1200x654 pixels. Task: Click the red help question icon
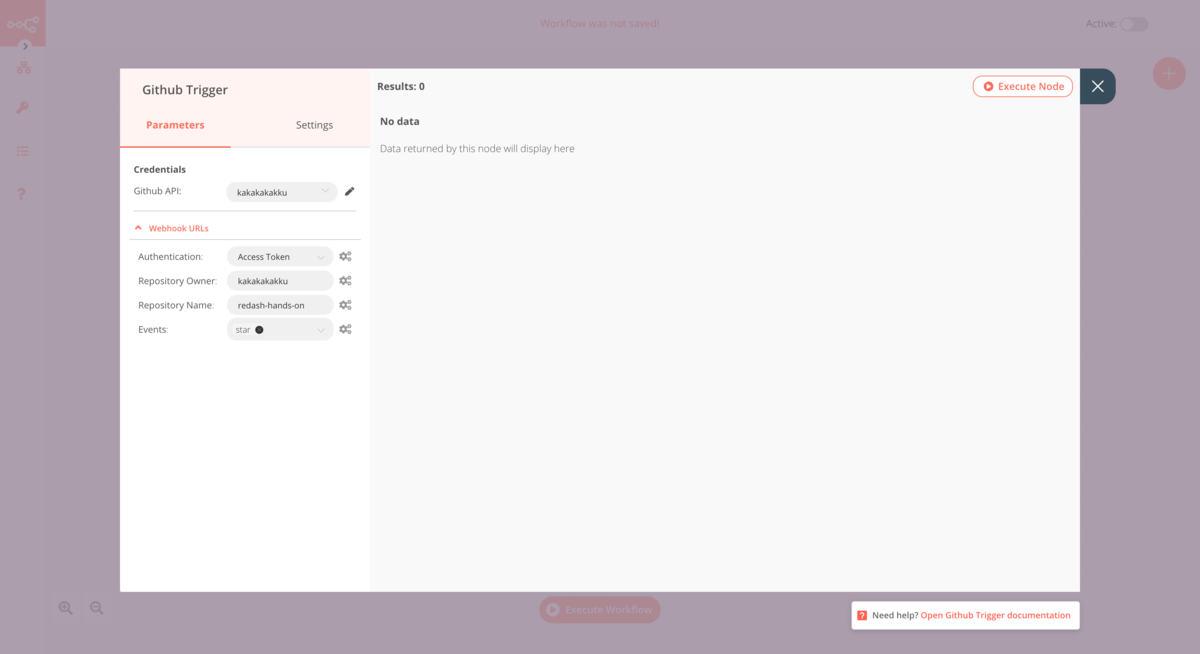(862, 615)
